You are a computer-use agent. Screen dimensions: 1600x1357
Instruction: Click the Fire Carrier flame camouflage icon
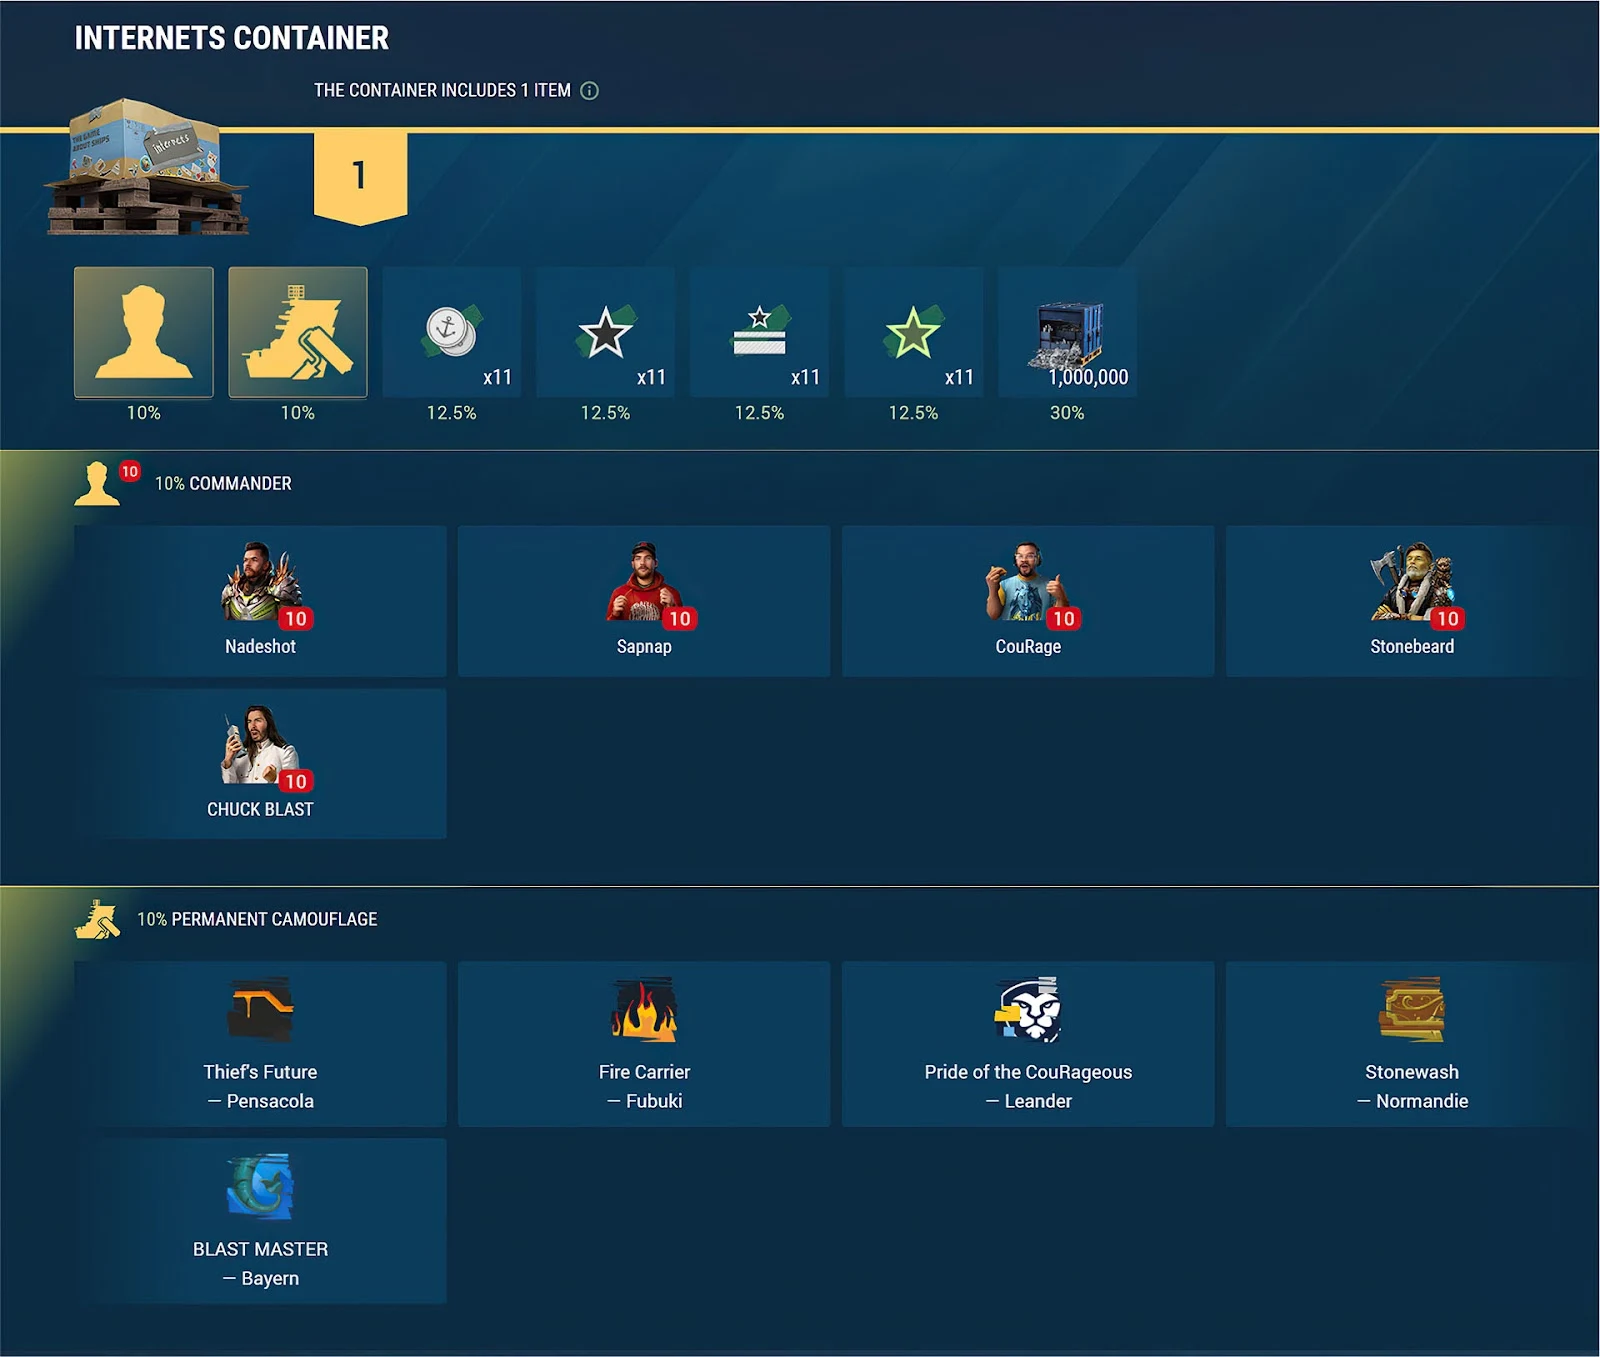644,1011
